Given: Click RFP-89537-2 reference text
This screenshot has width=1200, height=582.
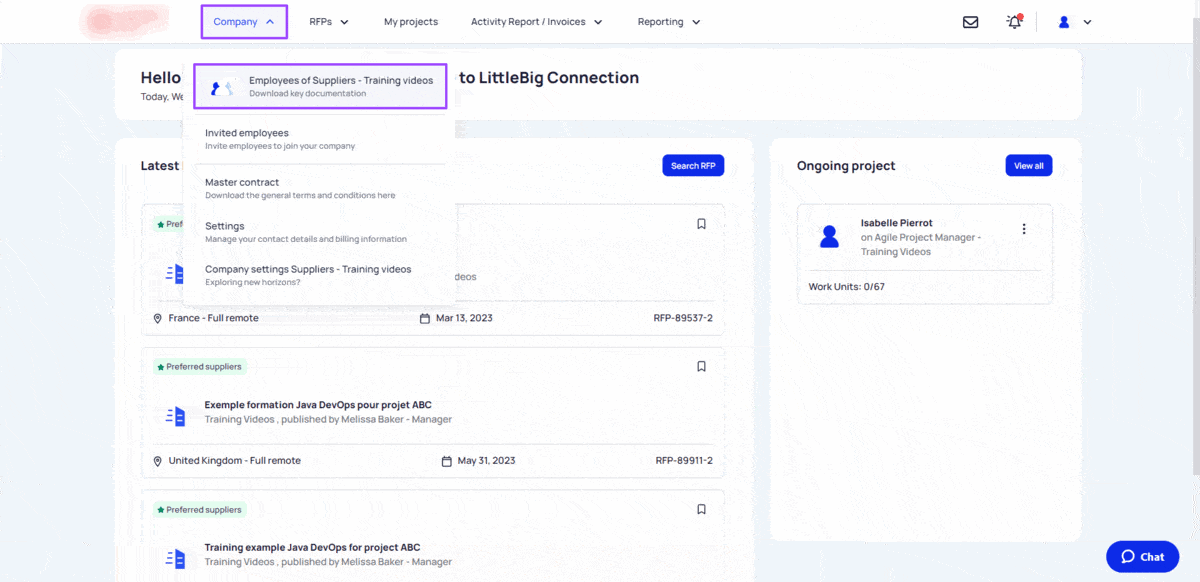Looking at the screenshot, I should tap(683, 318).
